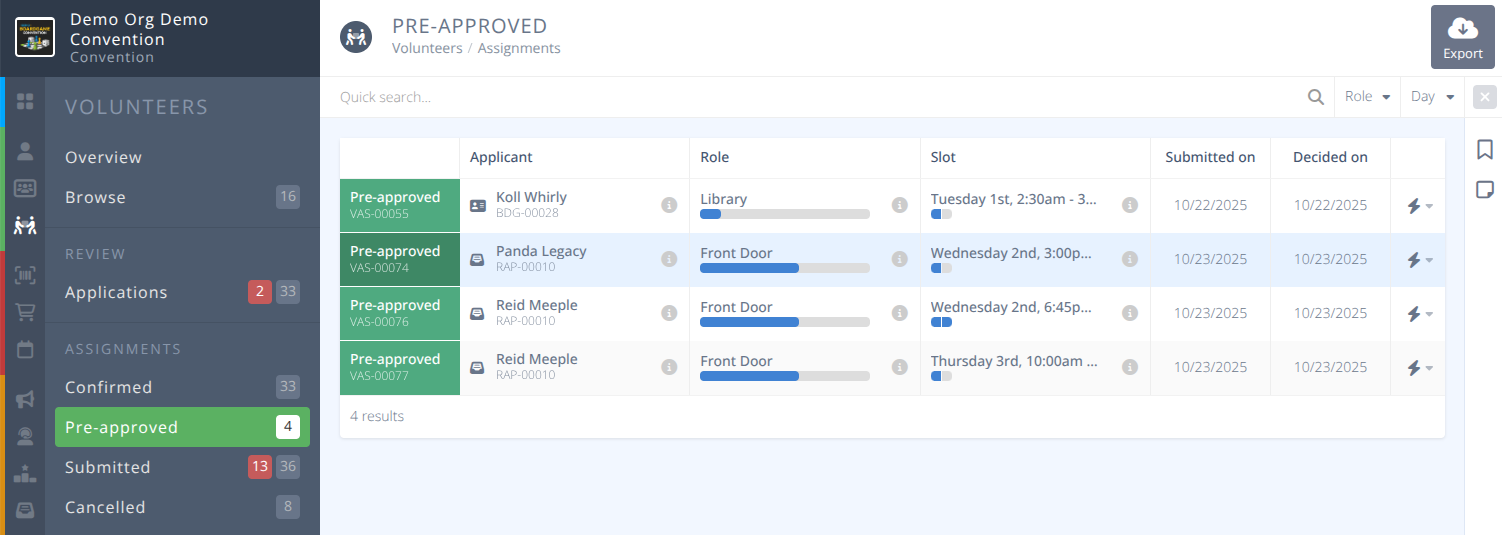1502x535 pixels.
Task: Click the bookmark icon on right panel
Action: point(1484,150)
